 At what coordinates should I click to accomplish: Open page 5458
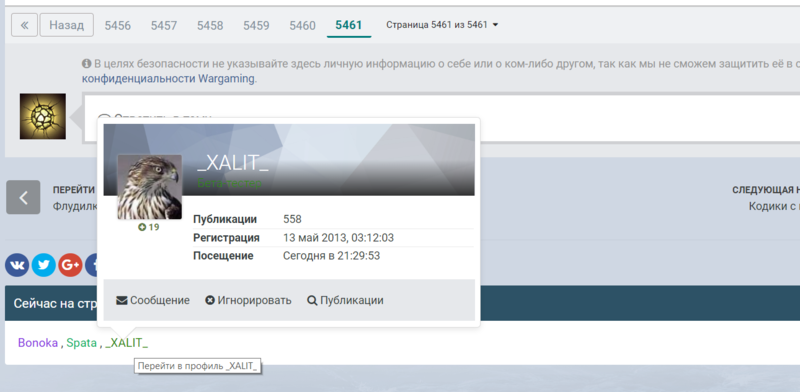[x=210, y=25]
